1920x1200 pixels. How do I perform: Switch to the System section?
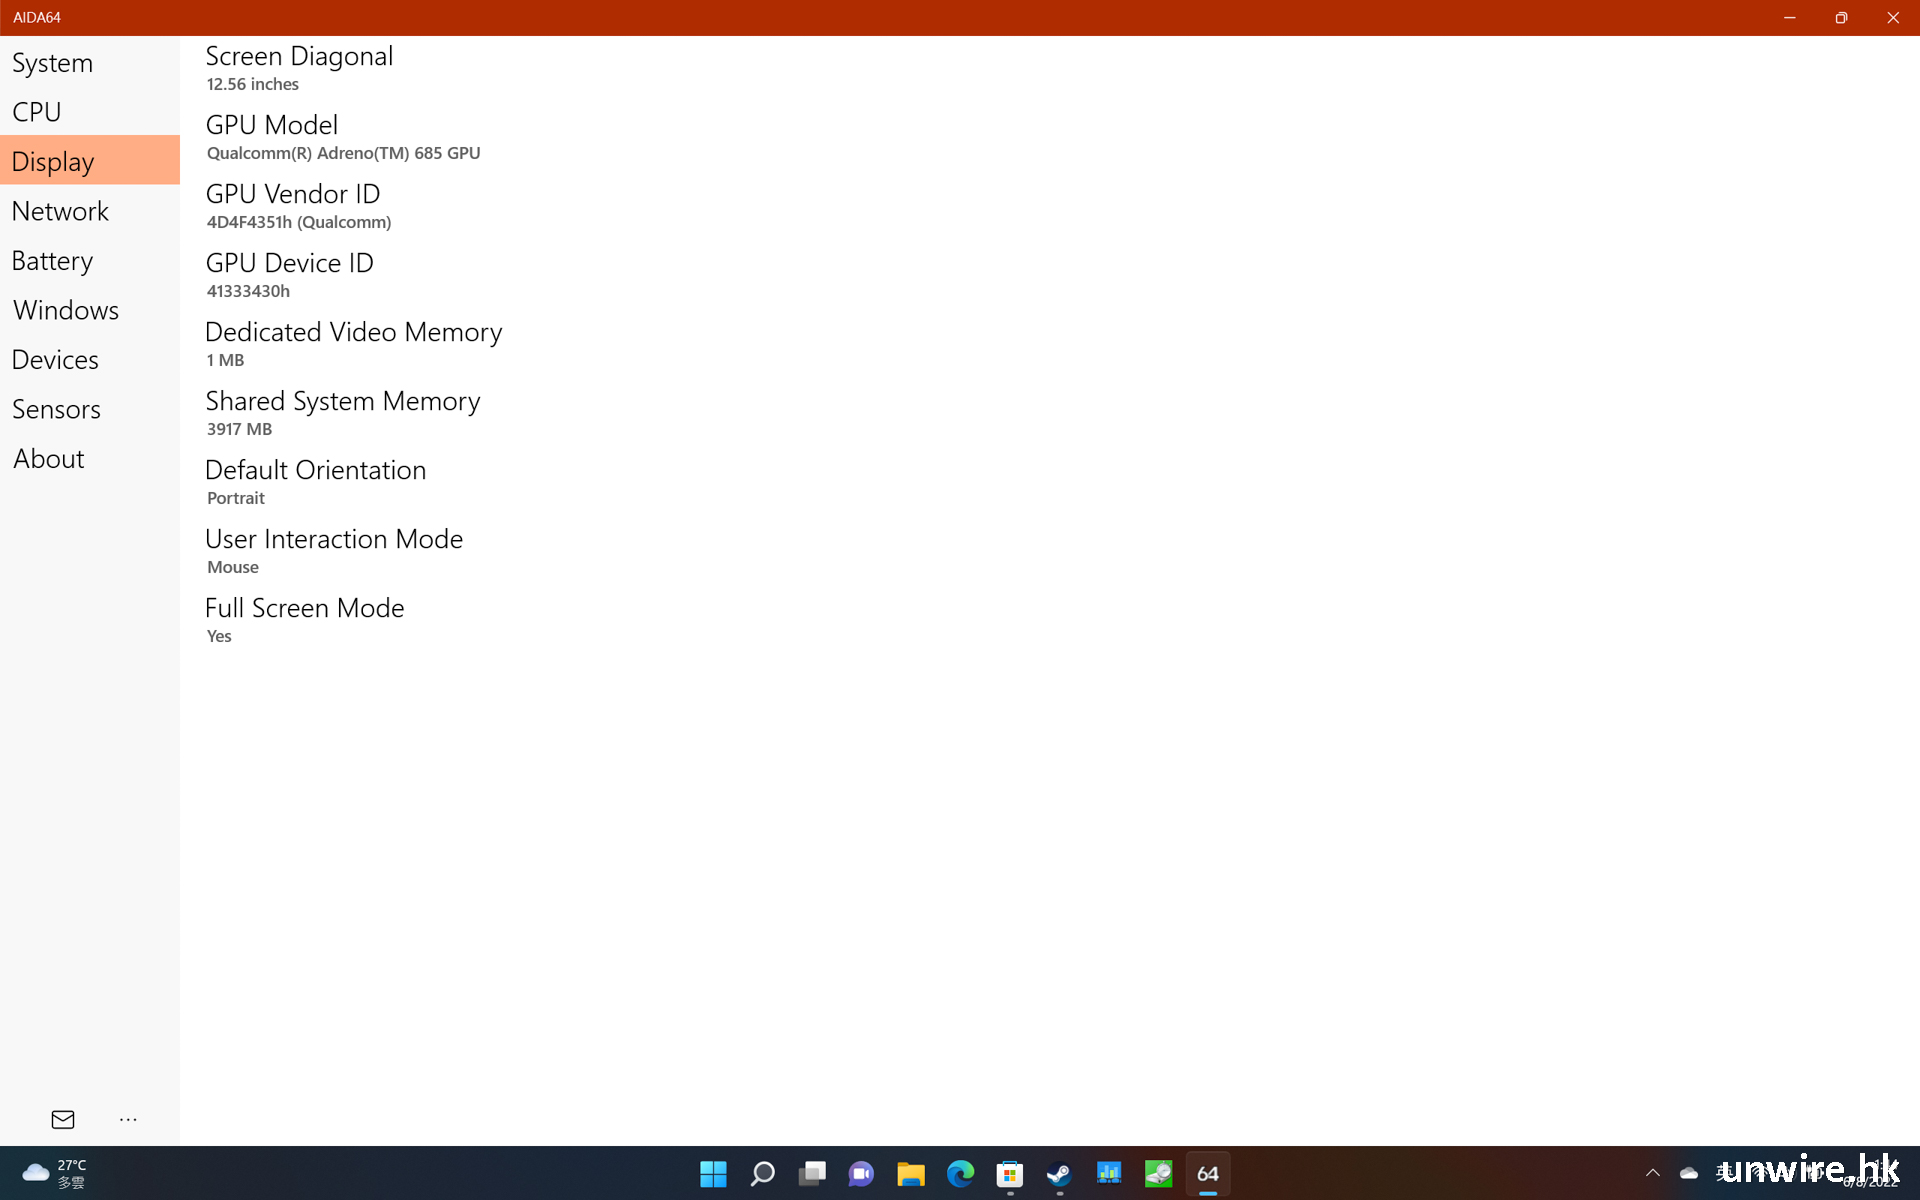[x=52, y=63]
